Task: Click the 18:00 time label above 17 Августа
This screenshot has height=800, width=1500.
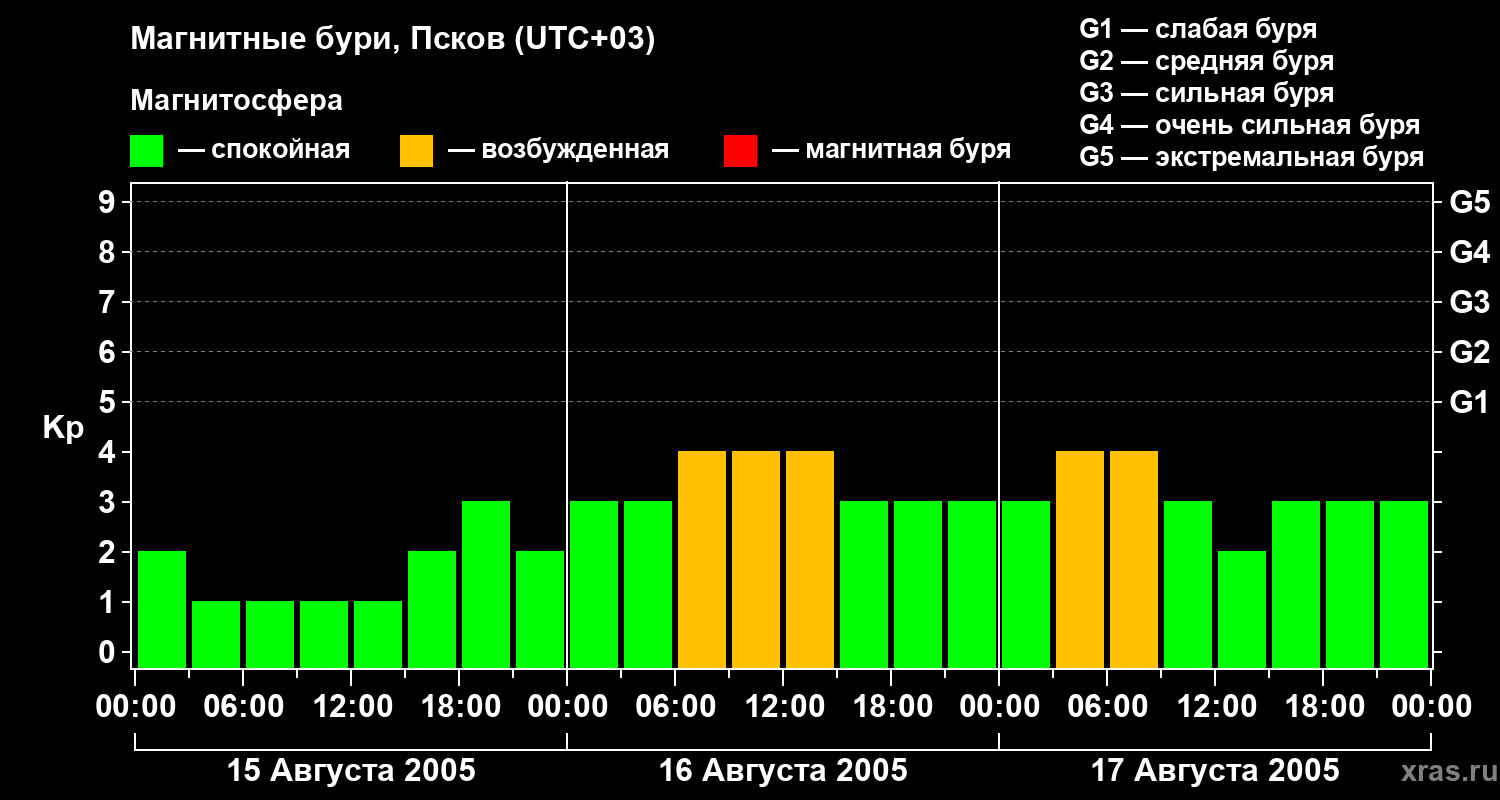Action: (1323, 707)
